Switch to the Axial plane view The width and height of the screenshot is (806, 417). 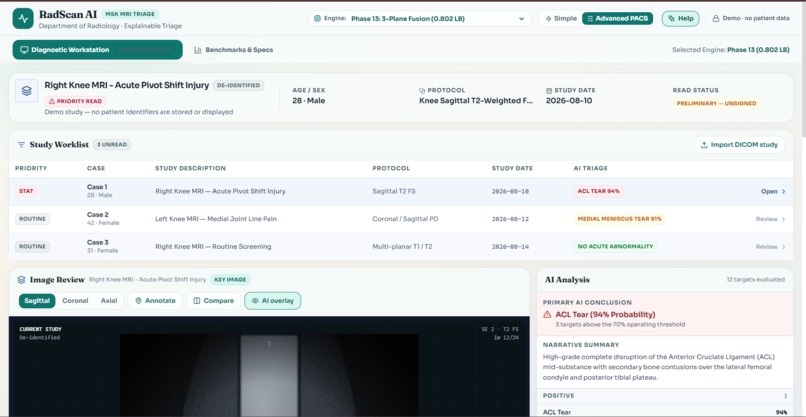109,301
